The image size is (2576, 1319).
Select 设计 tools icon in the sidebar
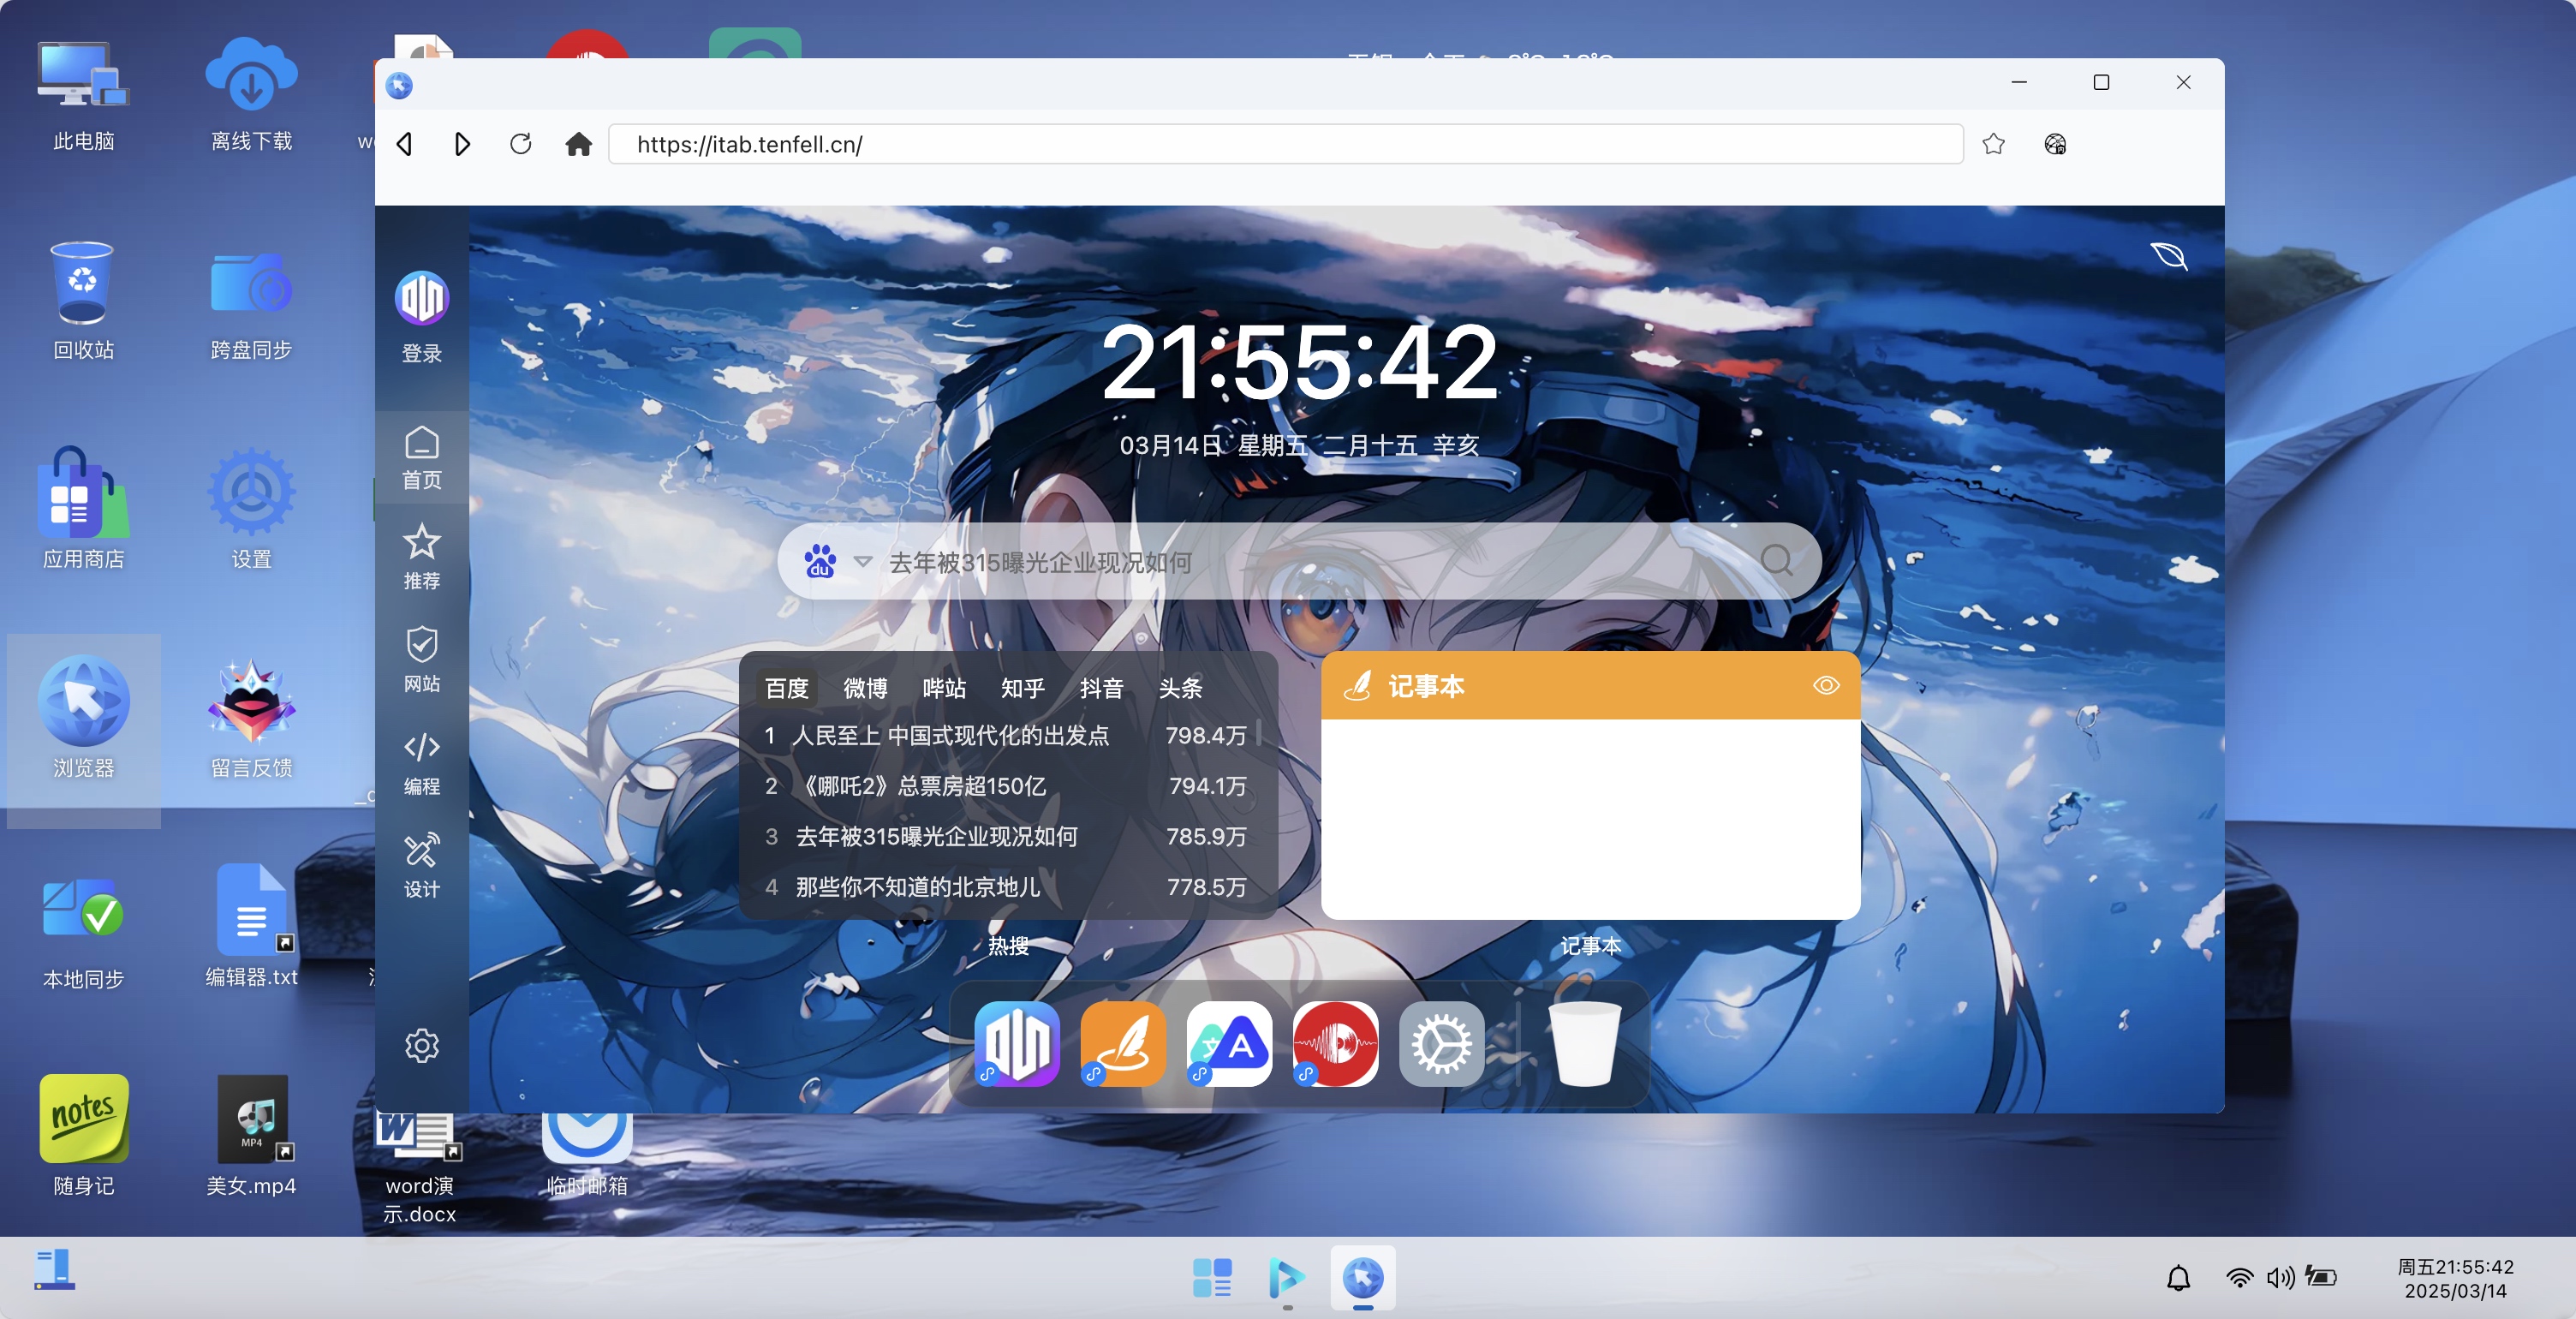(421, 866)
